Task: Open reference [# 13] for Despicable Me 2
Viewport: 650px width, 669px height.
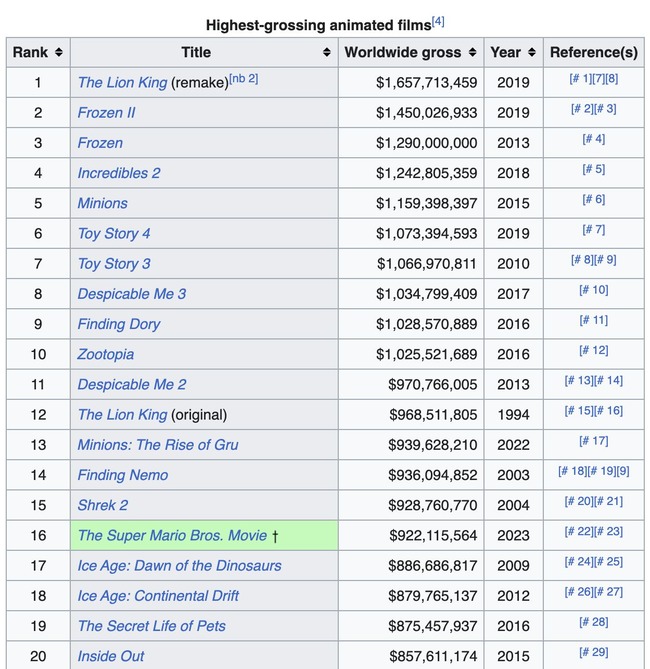Action: pos(579,381)
